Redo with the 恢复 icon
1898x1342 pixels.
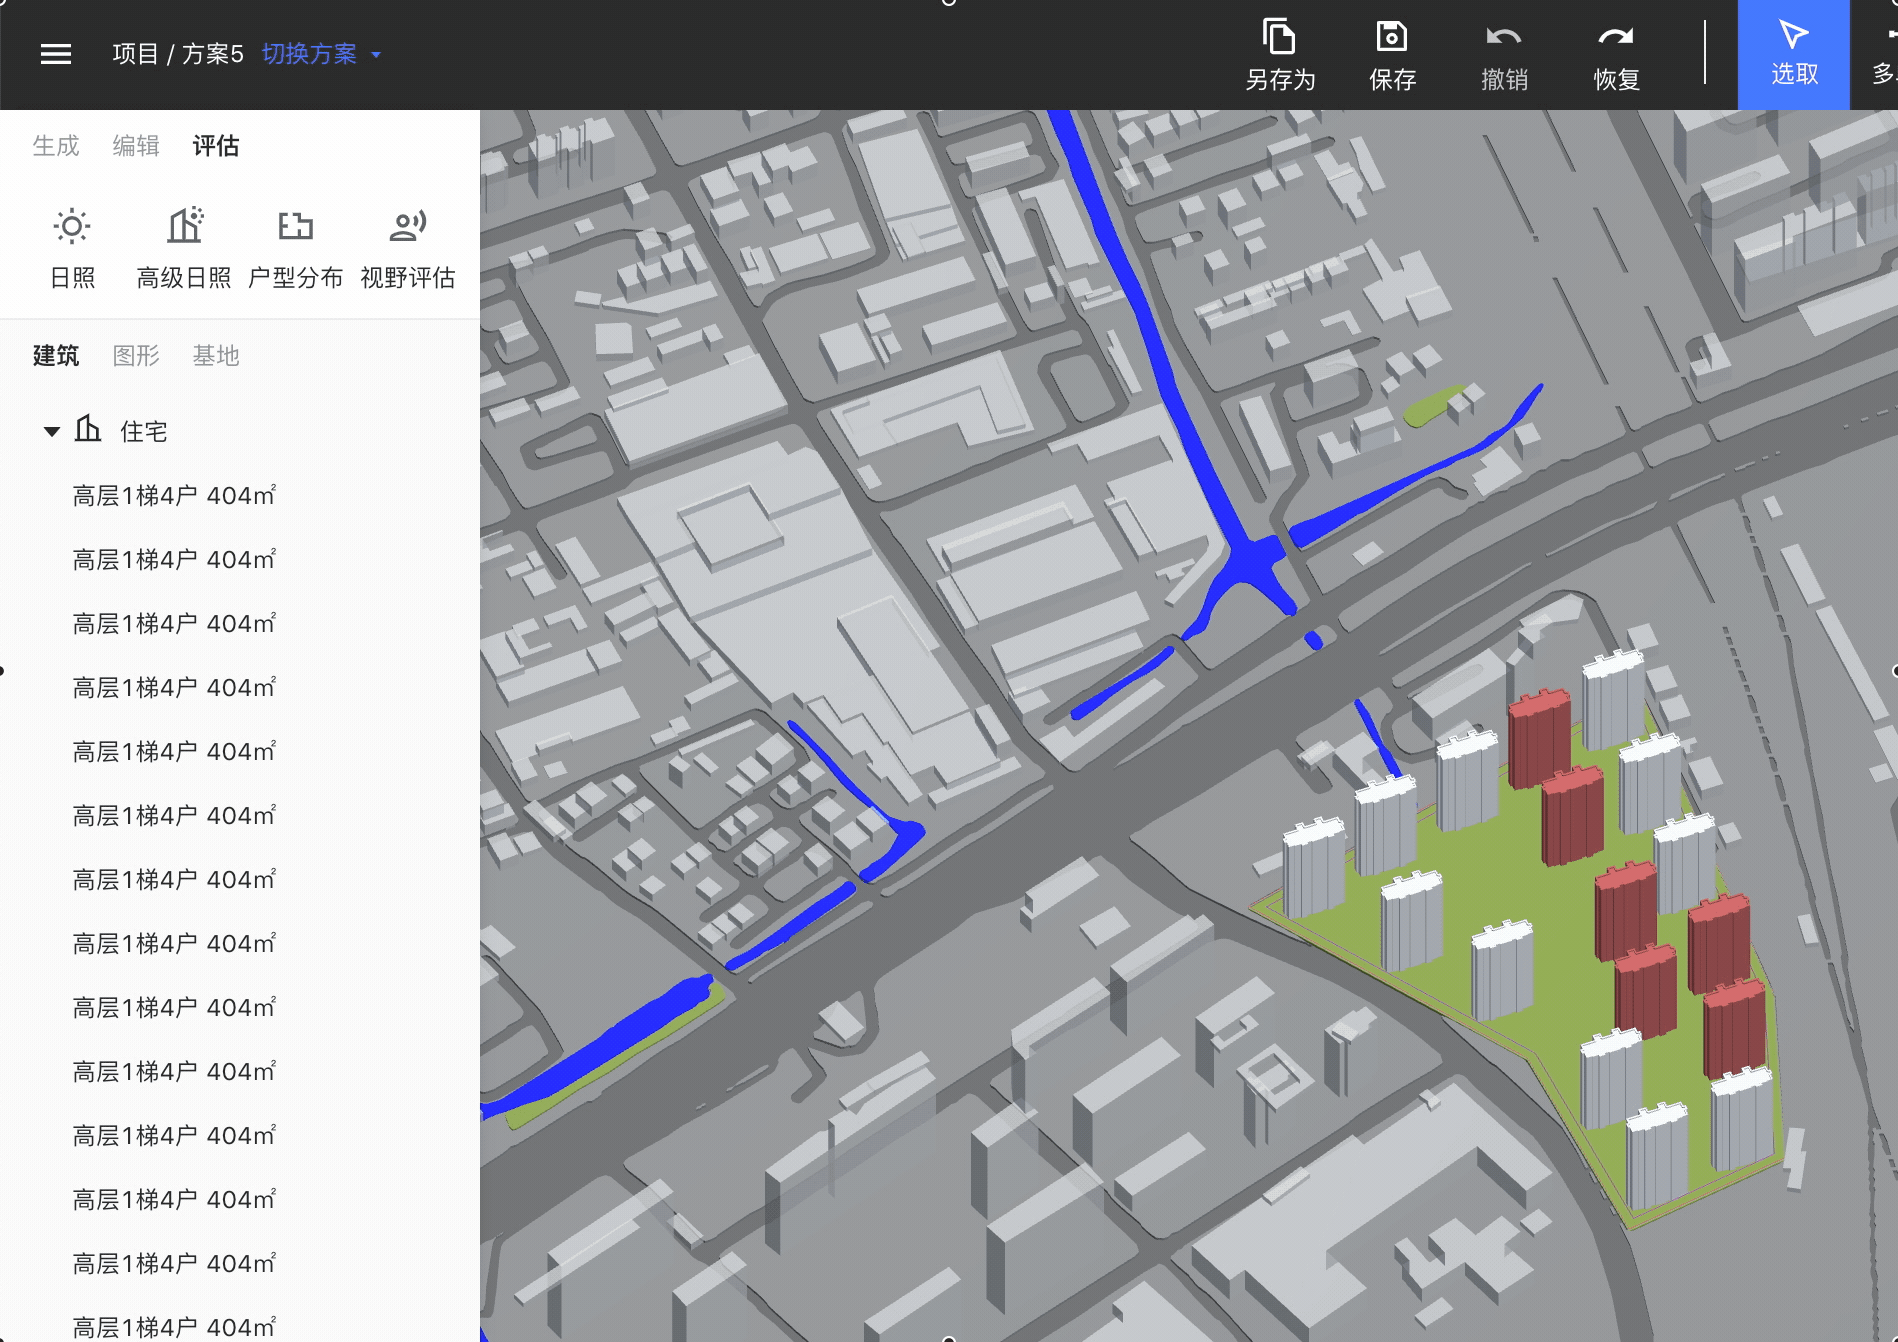click(1616, 55)
